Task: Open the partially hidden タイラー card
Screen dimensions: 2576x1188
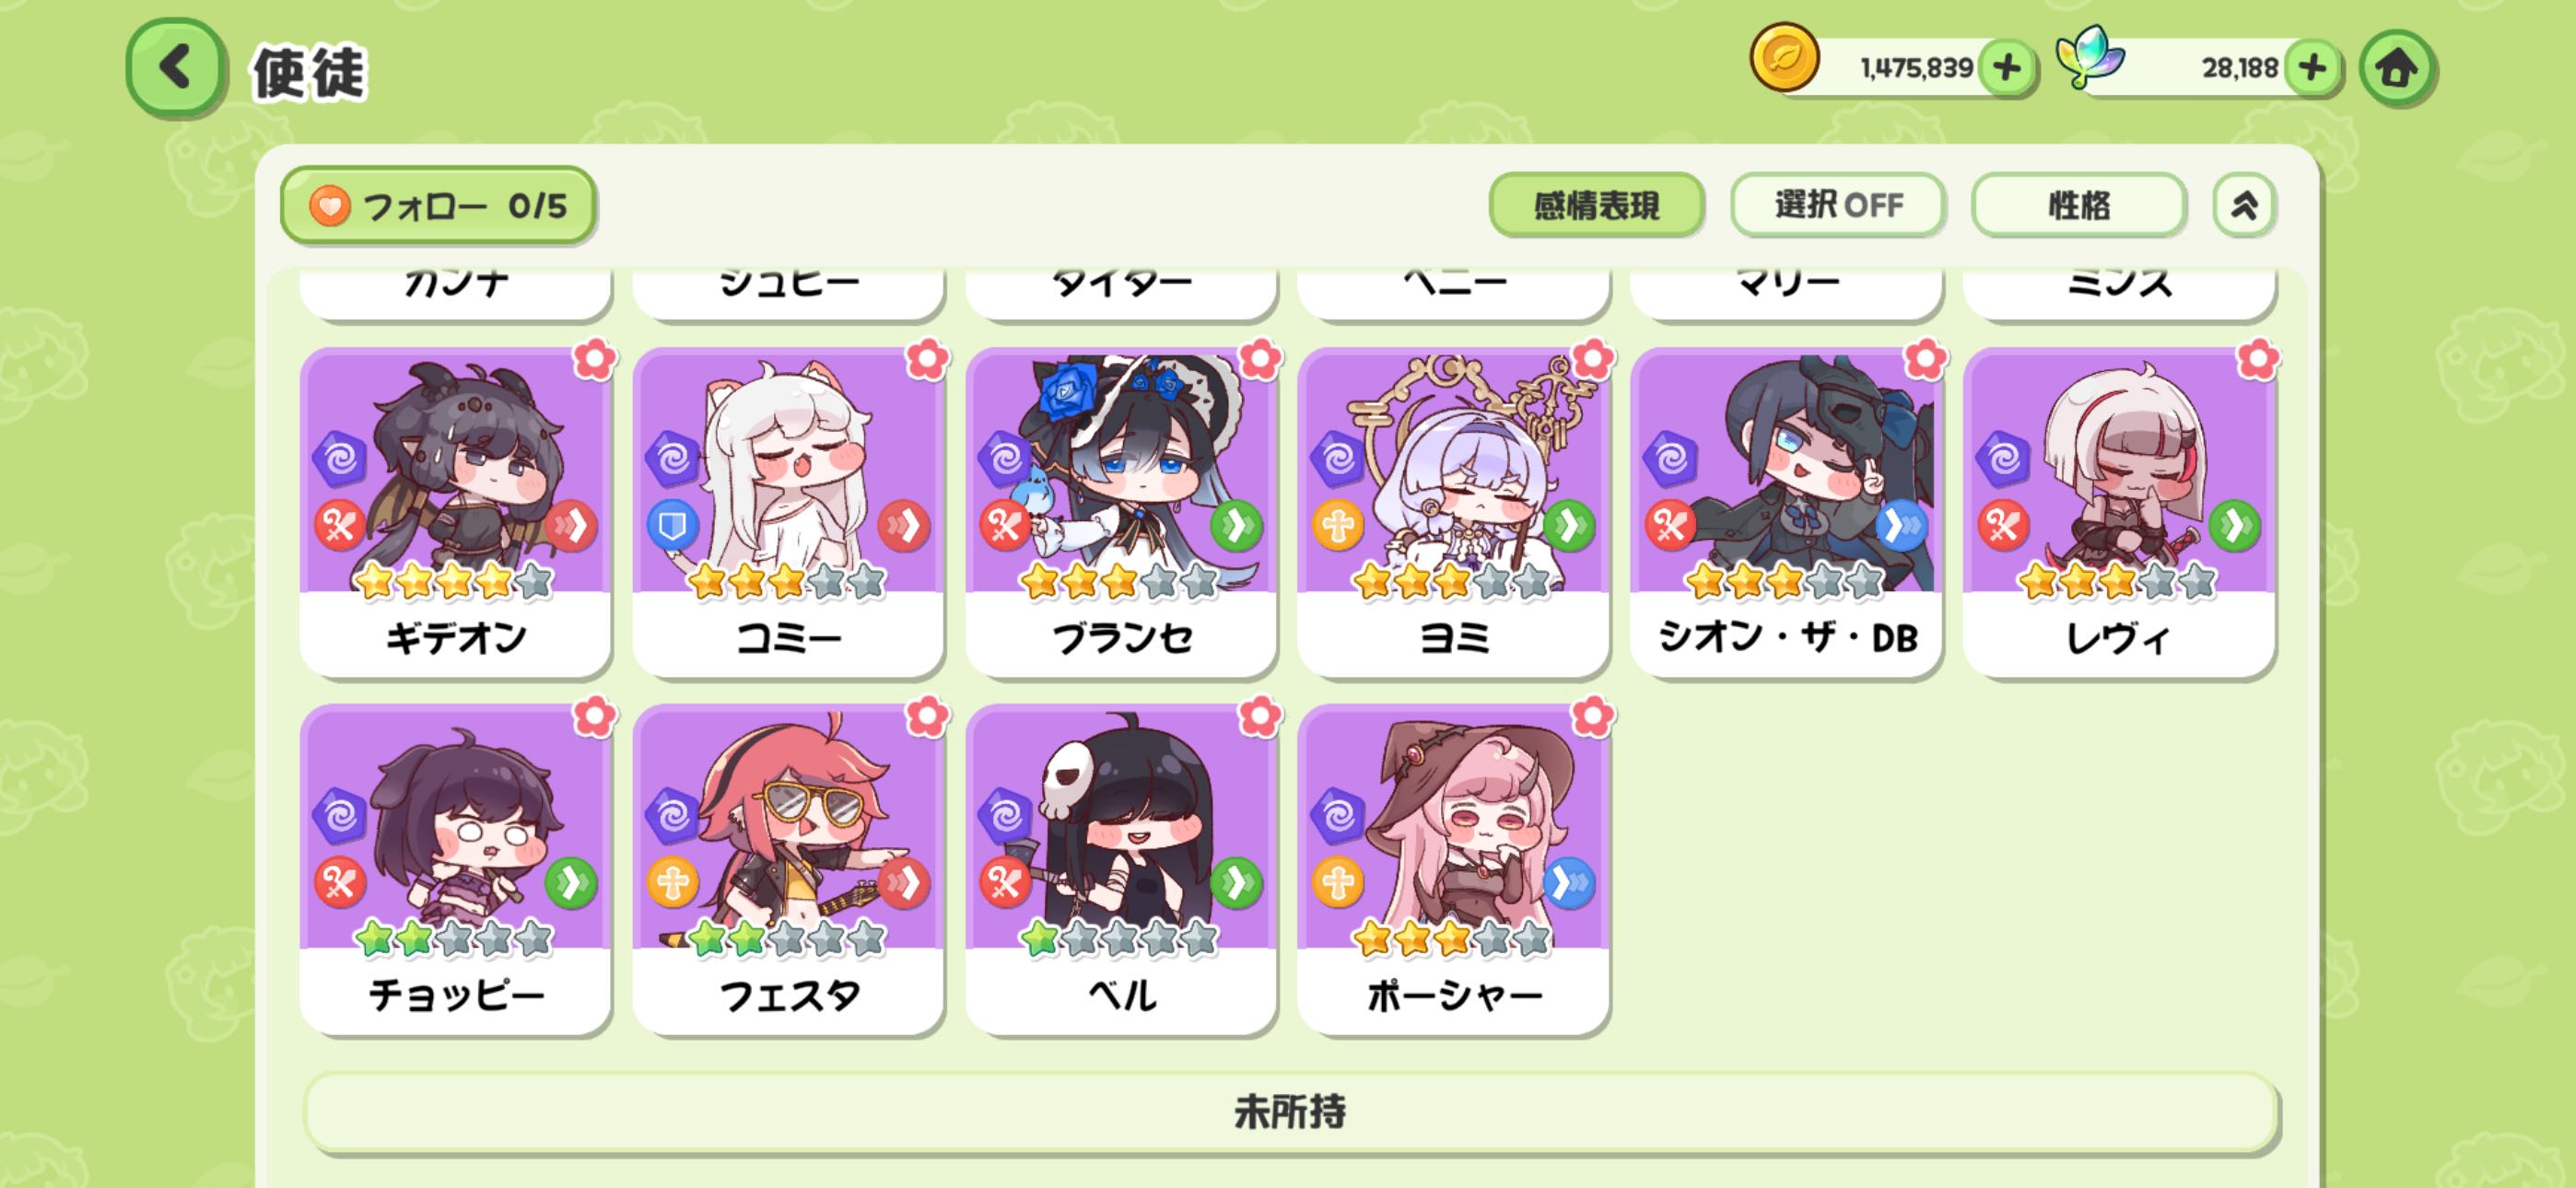Action: click(x=1121, y=292)
